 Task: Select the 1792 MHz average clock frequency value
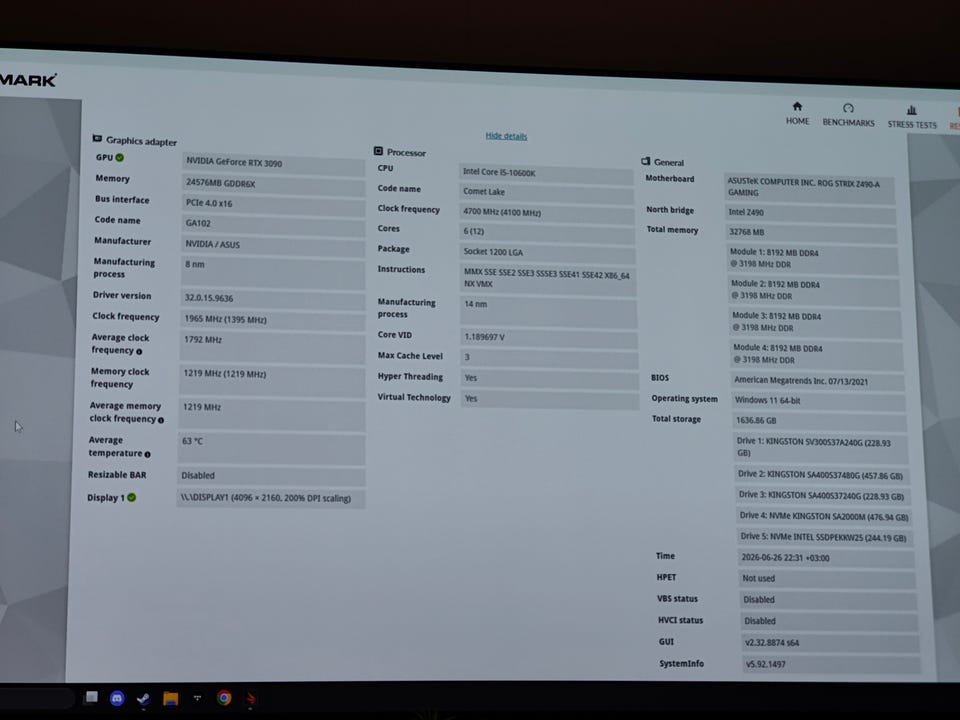pos(272,346)
